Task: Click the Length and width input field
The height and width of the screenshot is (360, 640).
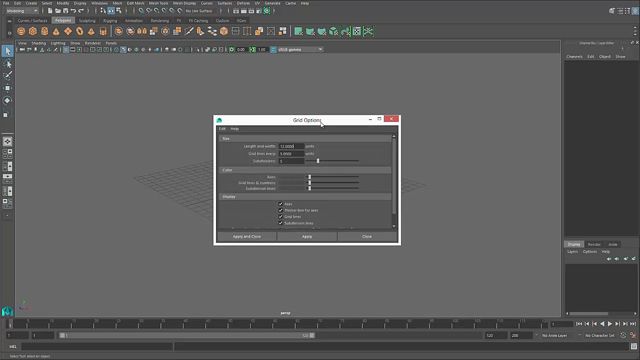Action: tap(291, 146)
